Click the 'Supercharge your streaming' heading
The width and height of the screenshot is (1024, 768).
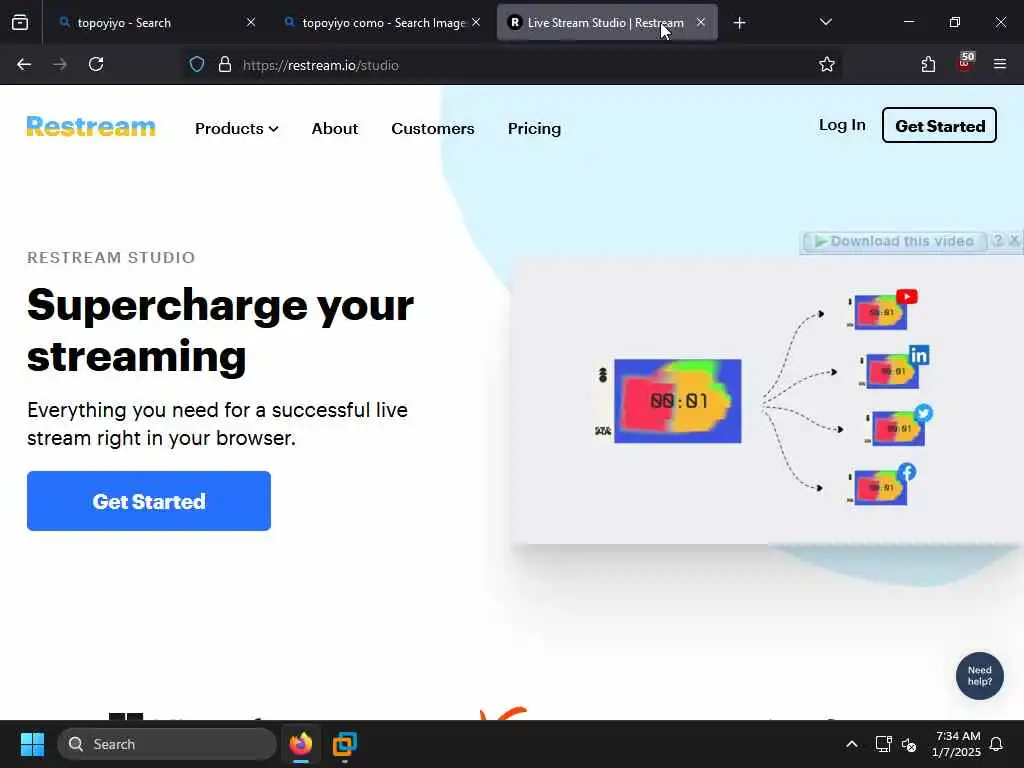pos(220,330)
